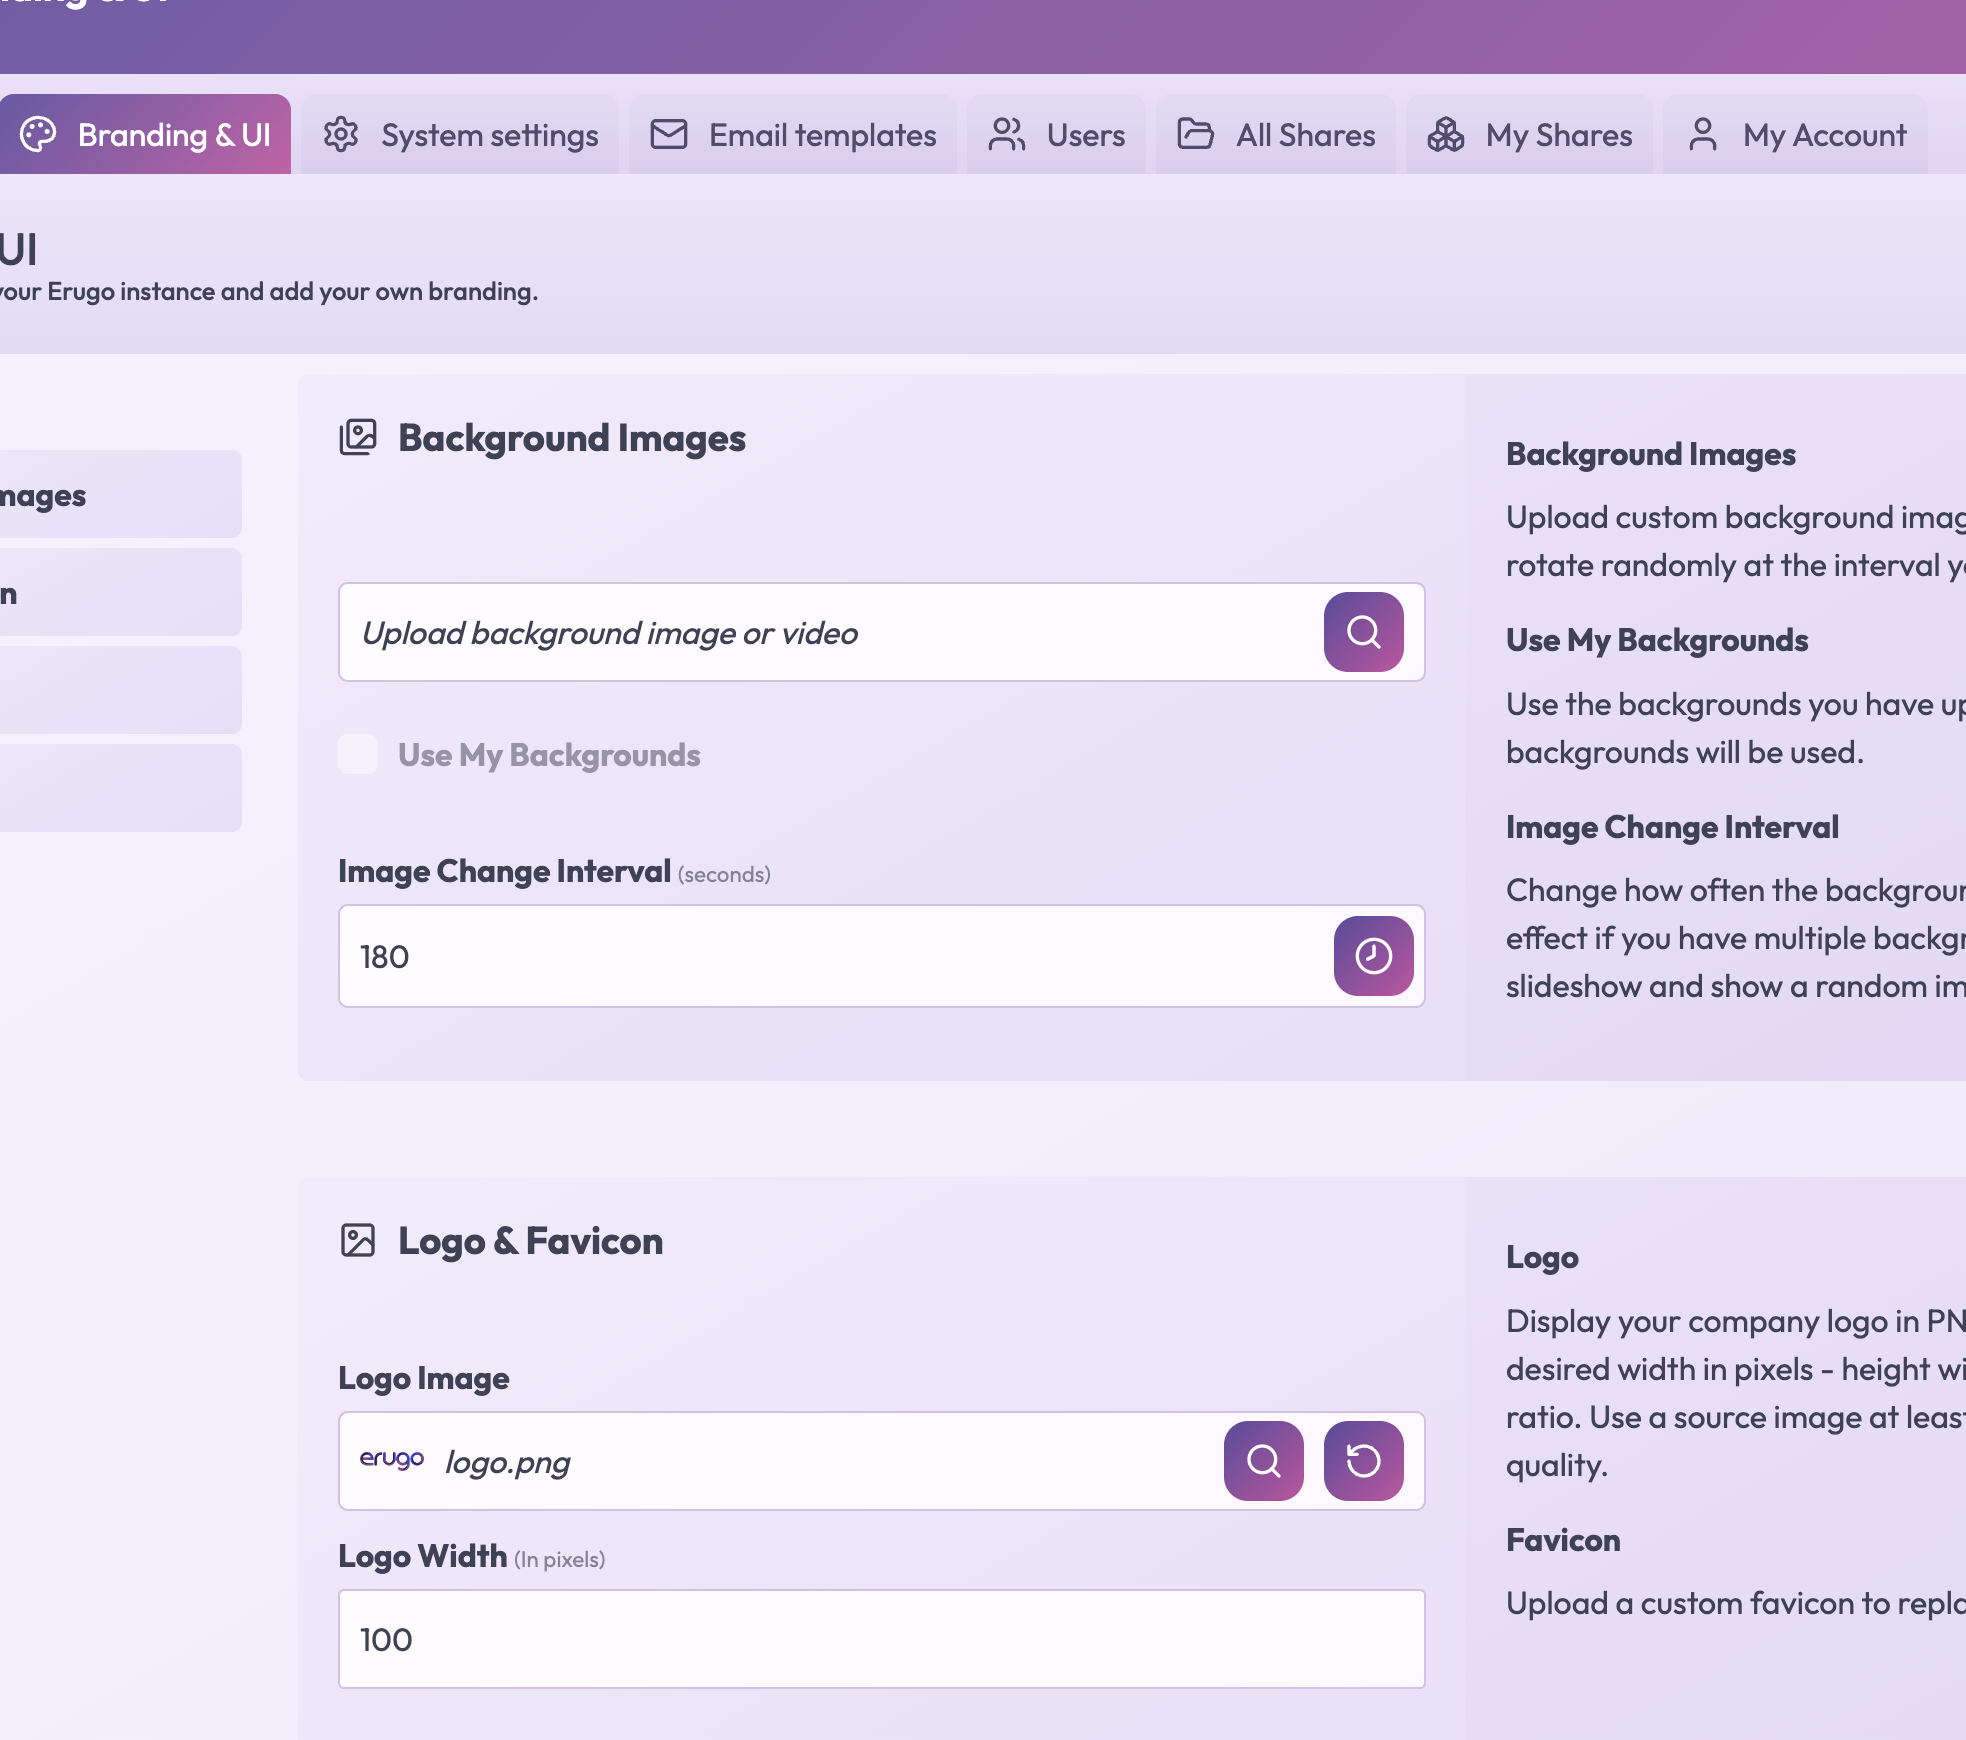Click the clock icon on Image Change Interval
The image size is (1966, 1740).
click(1373, 956)
